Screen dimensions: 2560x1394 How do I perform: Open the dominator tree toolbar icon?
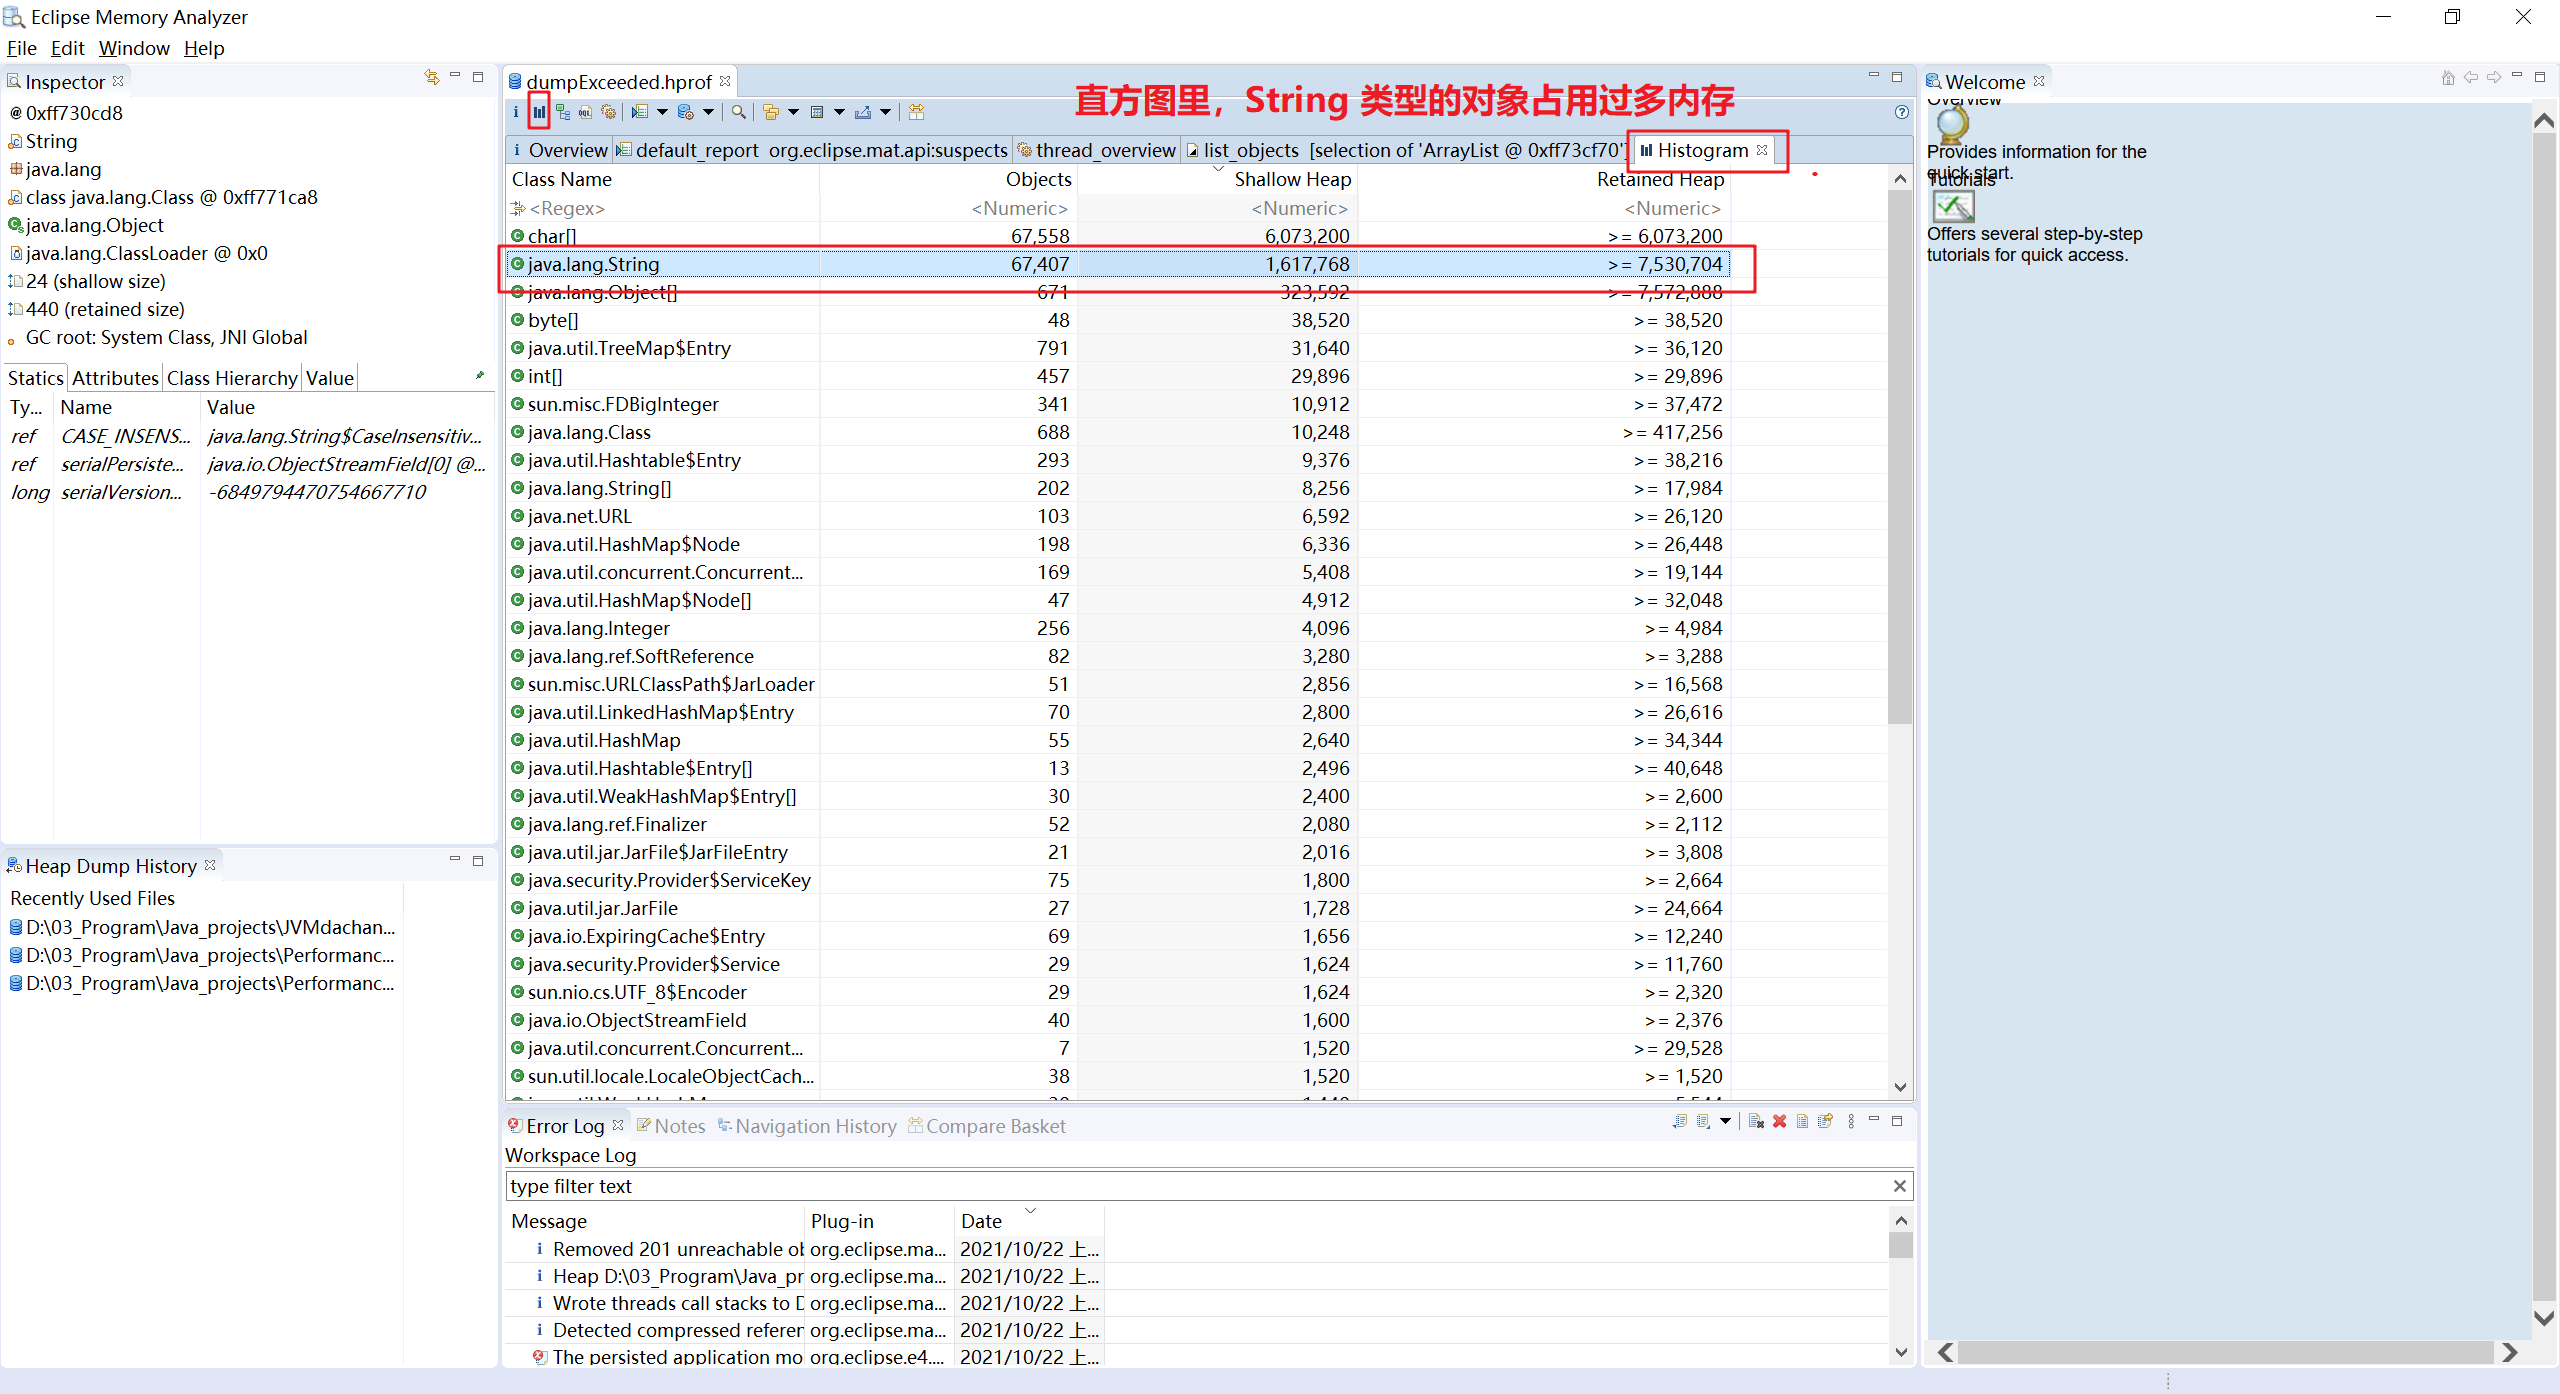point(563,112)
